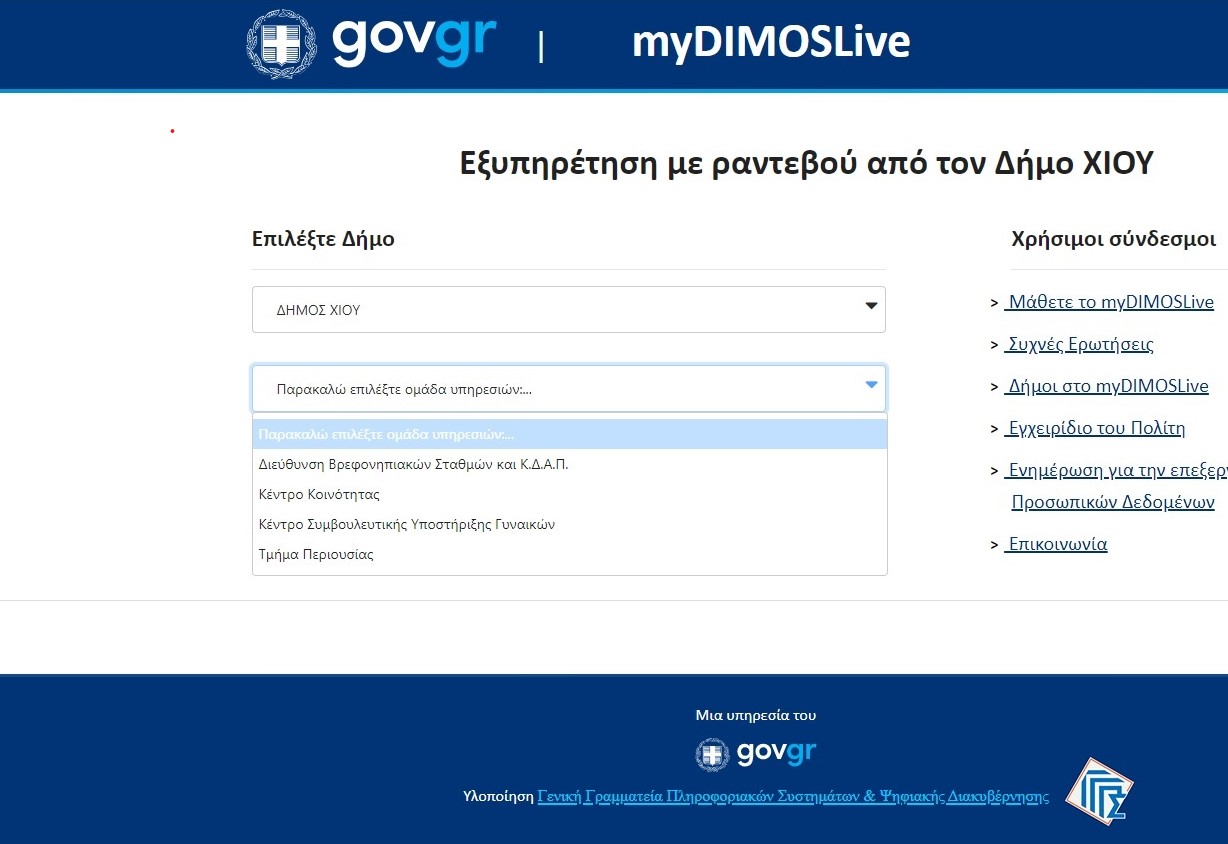This screenshot has width=1228, height=844.
Task: Open the Συχνές Ερωτήσεις link
Action: click(x=1079, y=344)
